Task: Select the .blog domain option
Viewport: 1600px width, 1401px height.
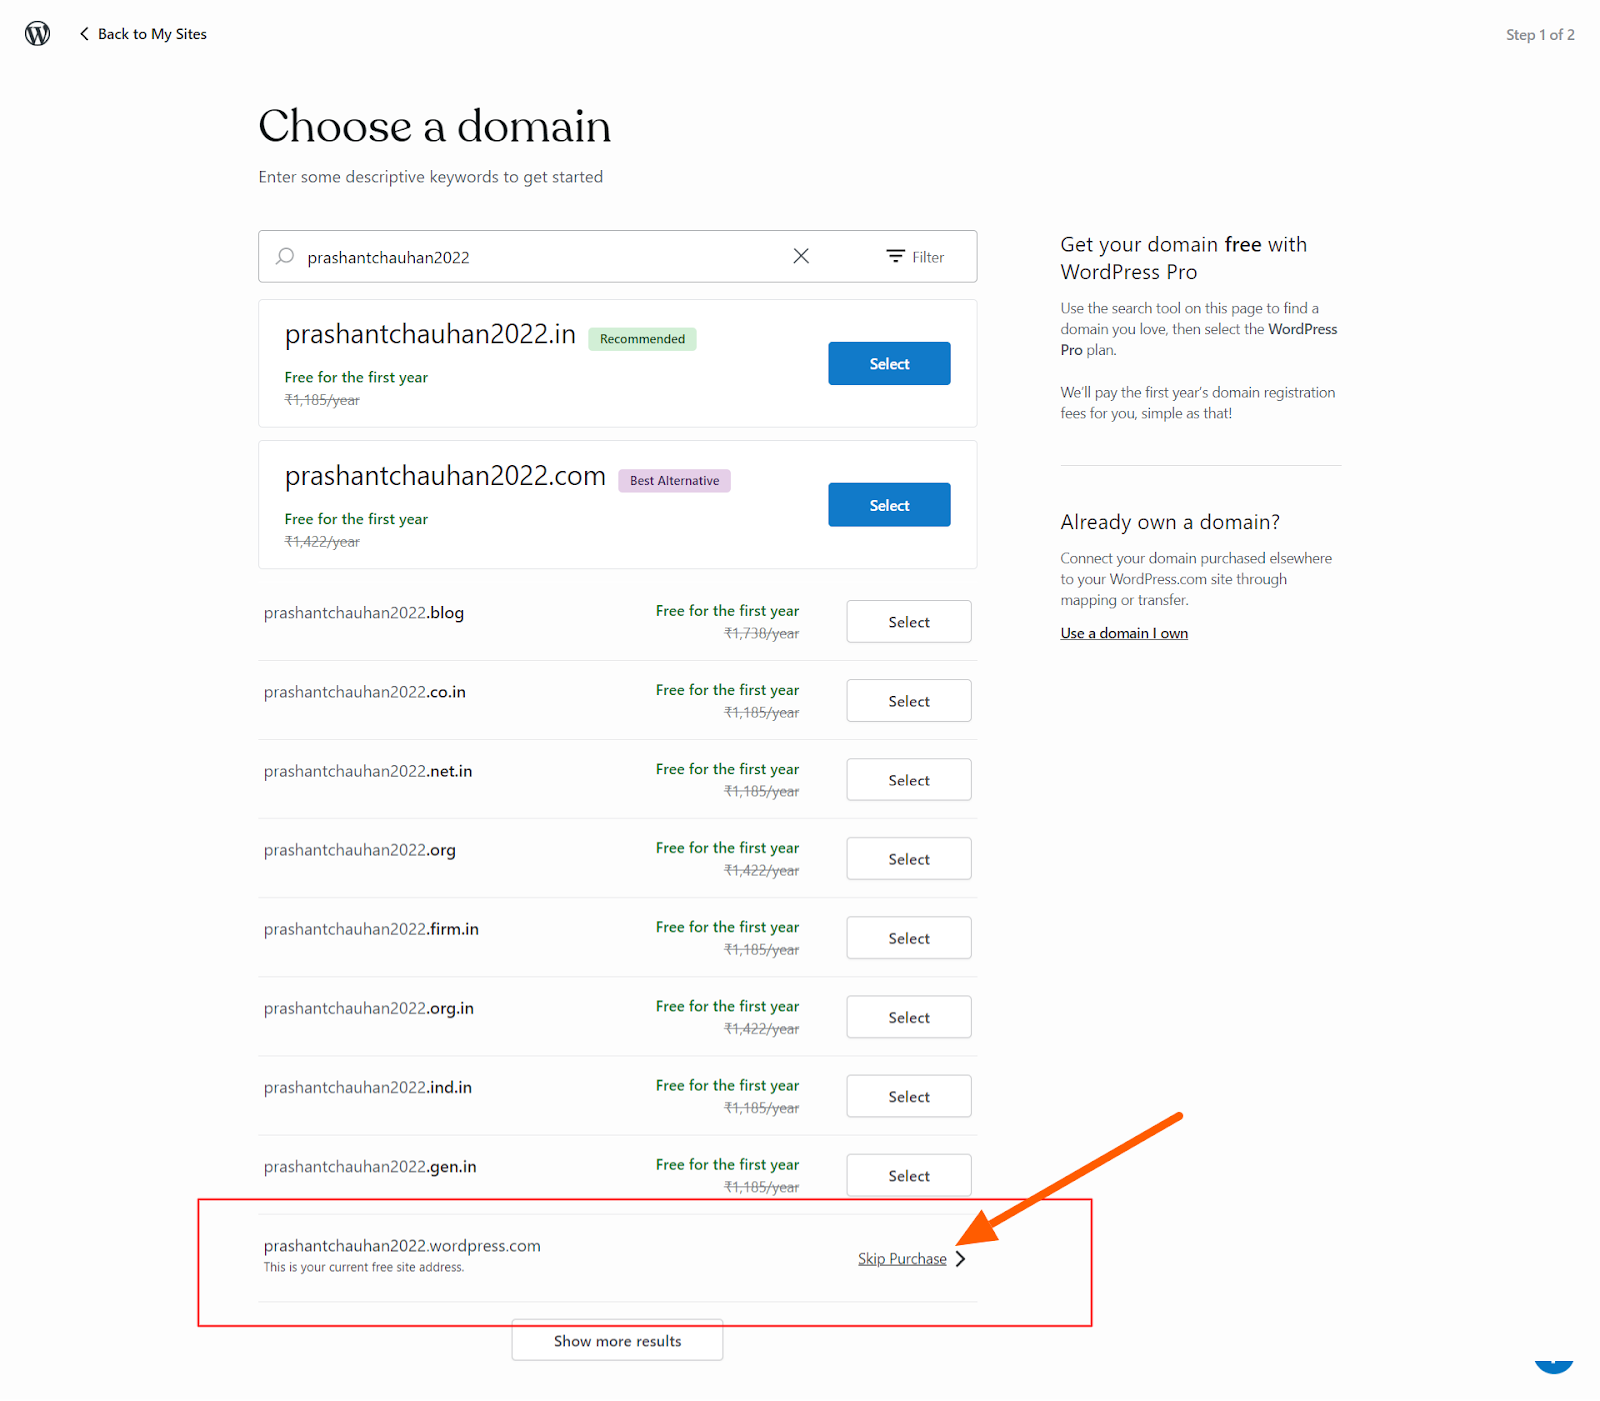Action: [908, 622]
